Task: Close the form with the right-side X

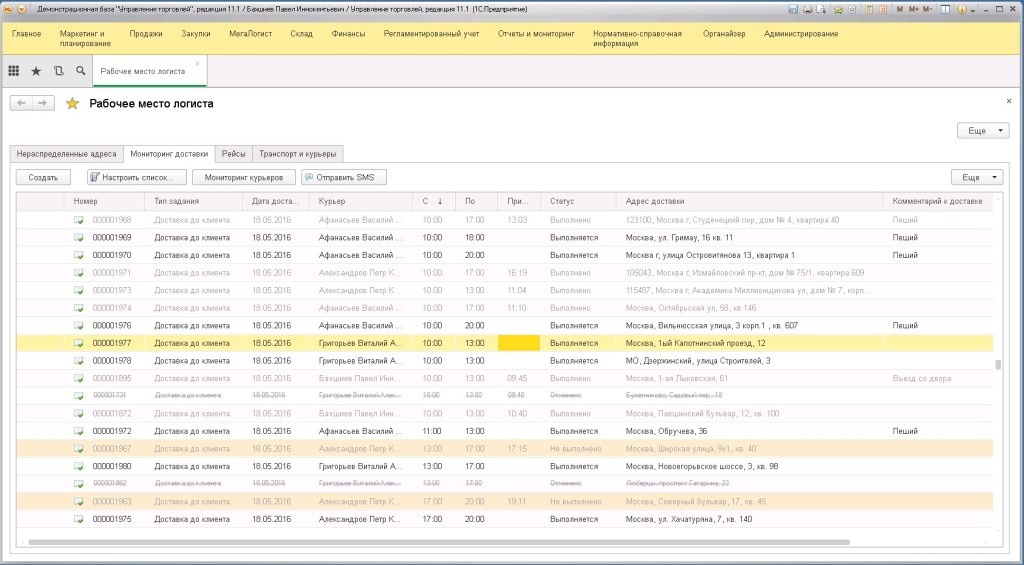Action: (1009, 101)
